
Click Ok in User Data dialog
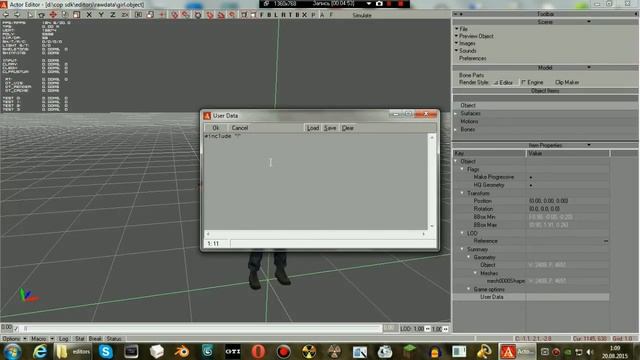pyautogui.click(x=216, y=128)
